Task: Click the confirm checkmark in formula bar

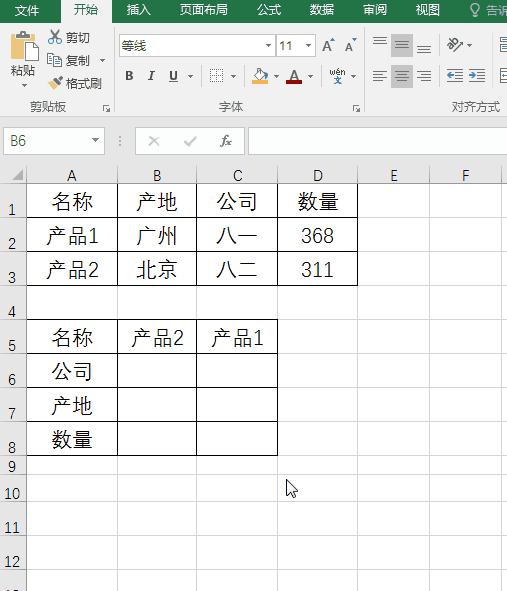Action: coord(190,141)
